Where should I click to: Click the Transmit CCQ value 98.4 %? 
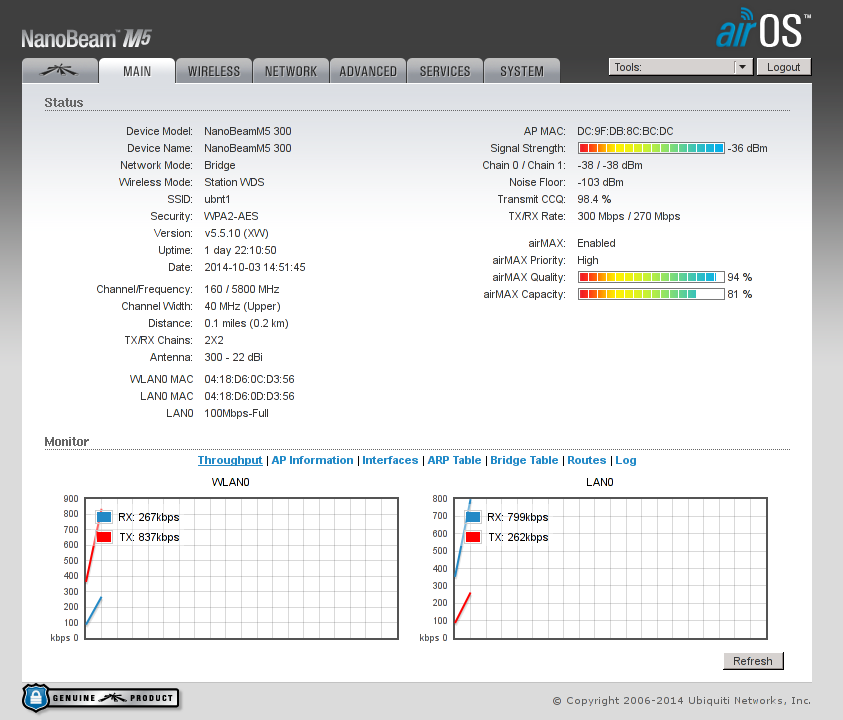coord(594,199)
